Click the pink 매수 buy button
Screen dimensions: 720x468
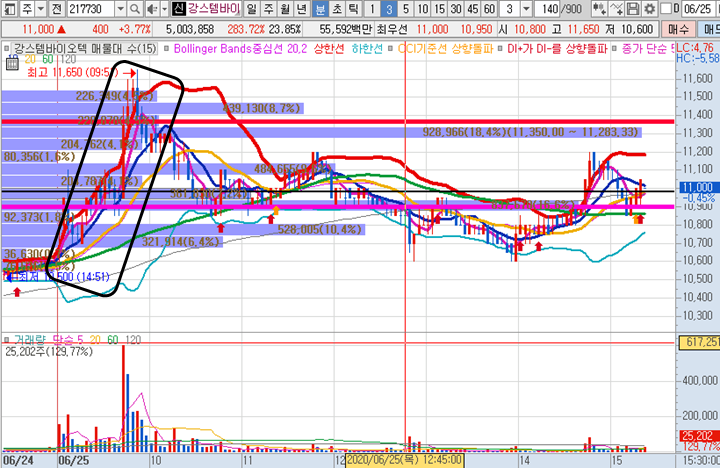[678, 29]
